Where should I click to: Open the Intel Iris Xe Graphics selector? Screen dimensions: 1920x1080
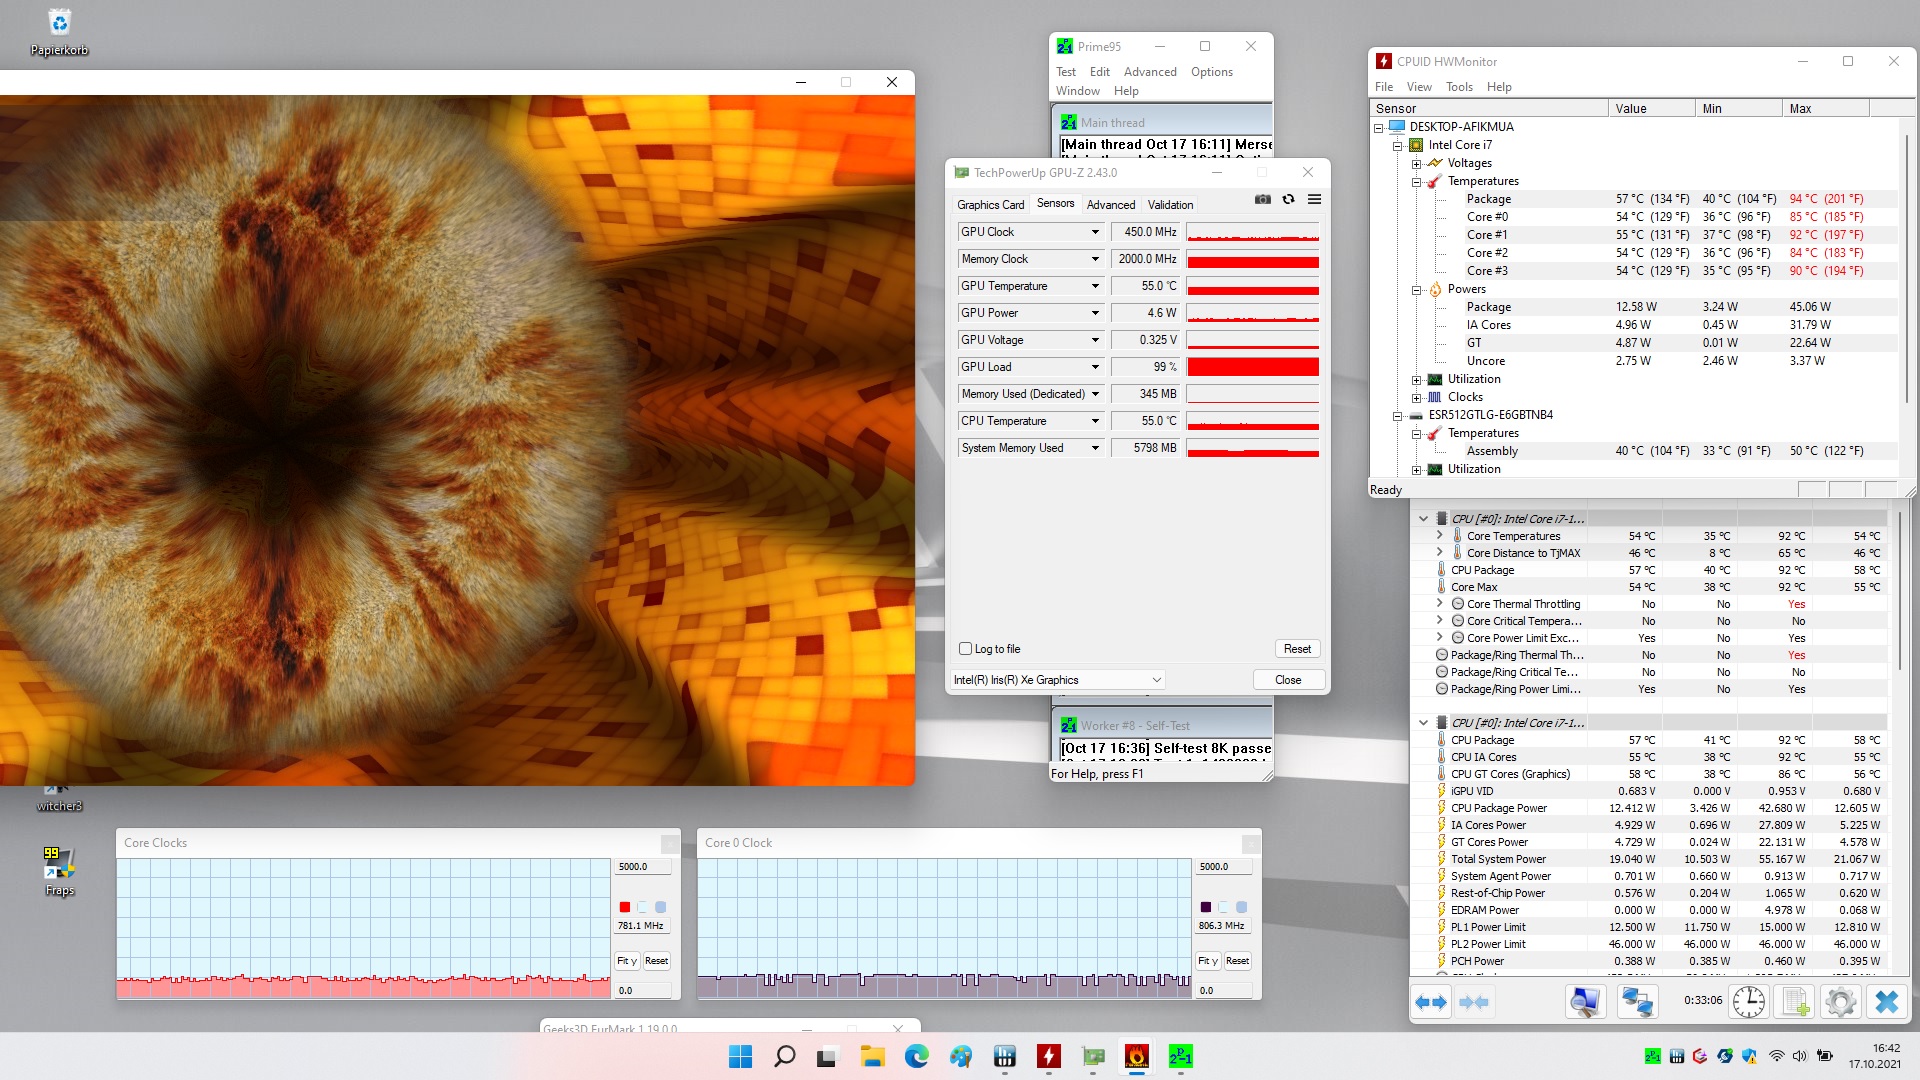(1057, 680)
